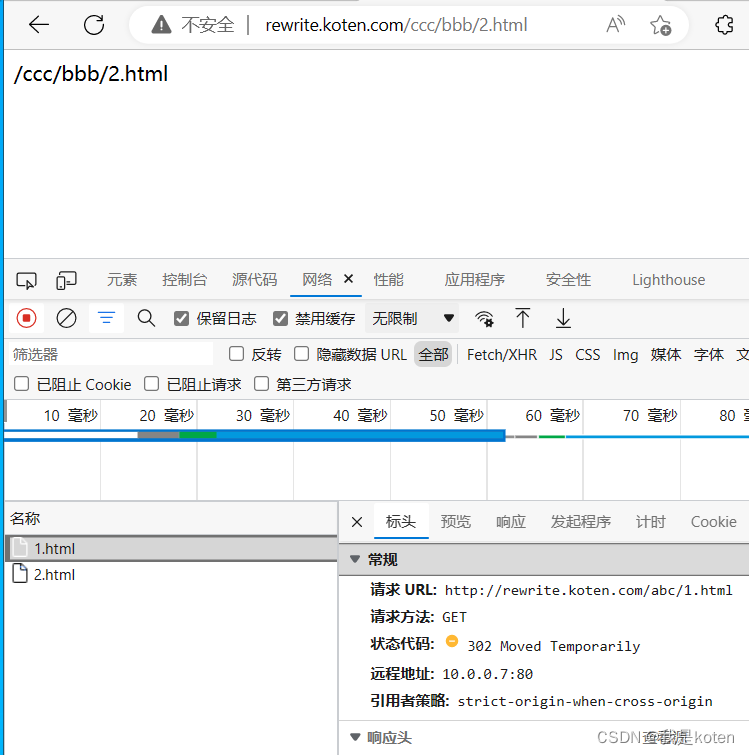Click the browser address bar URL
The image size is (749, 755).
point(396,25)
